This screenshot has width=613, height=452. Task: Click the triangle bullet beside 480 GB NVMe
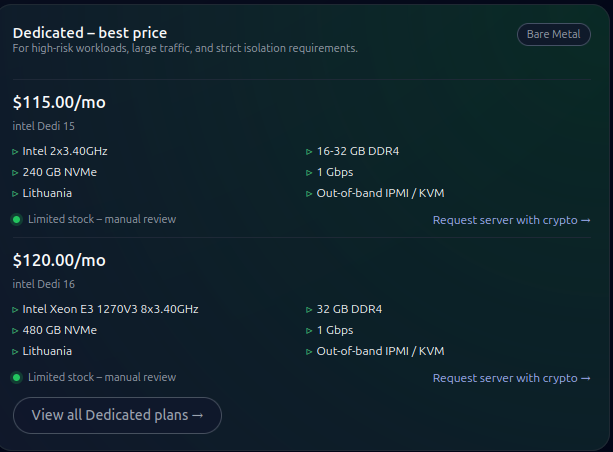(15, 330)
